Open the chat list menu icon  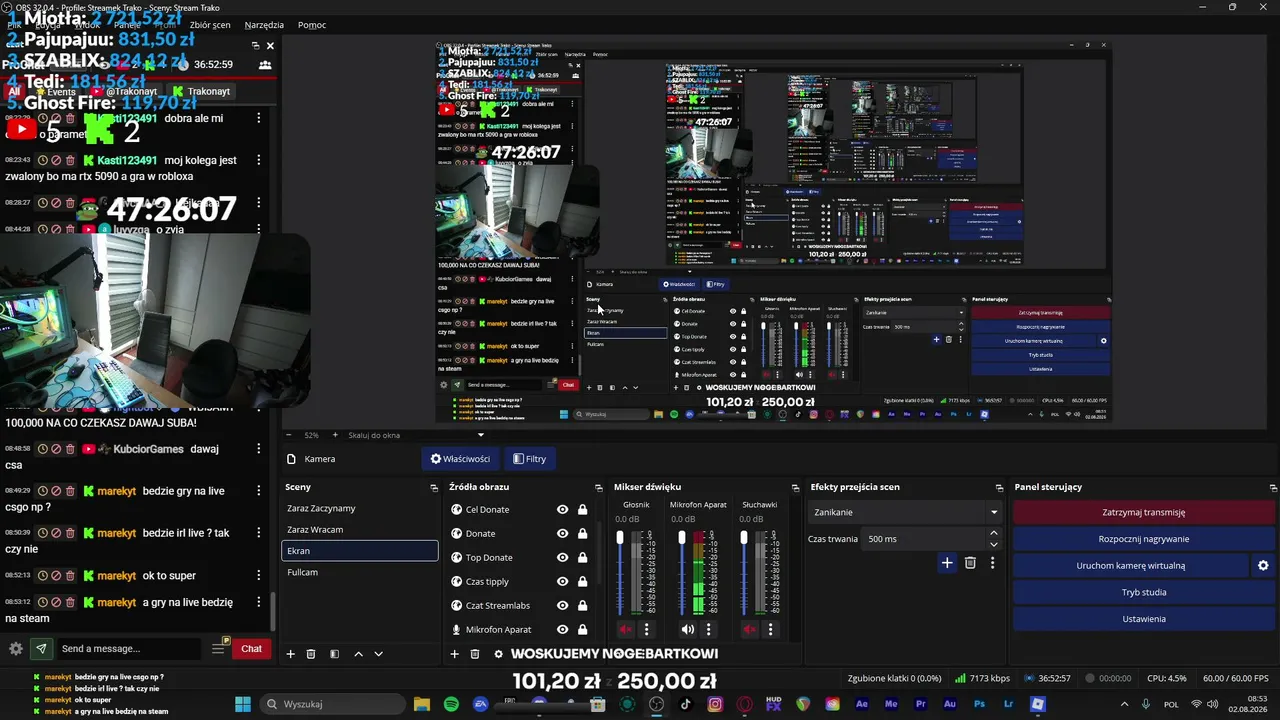click(218, 649)
